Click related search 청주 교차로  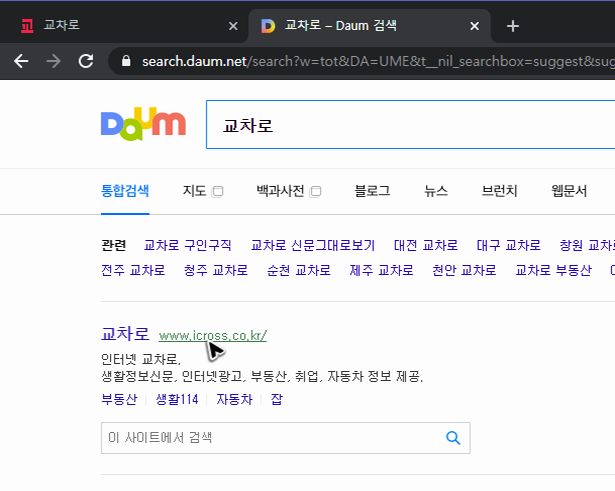tap(216, 270)
